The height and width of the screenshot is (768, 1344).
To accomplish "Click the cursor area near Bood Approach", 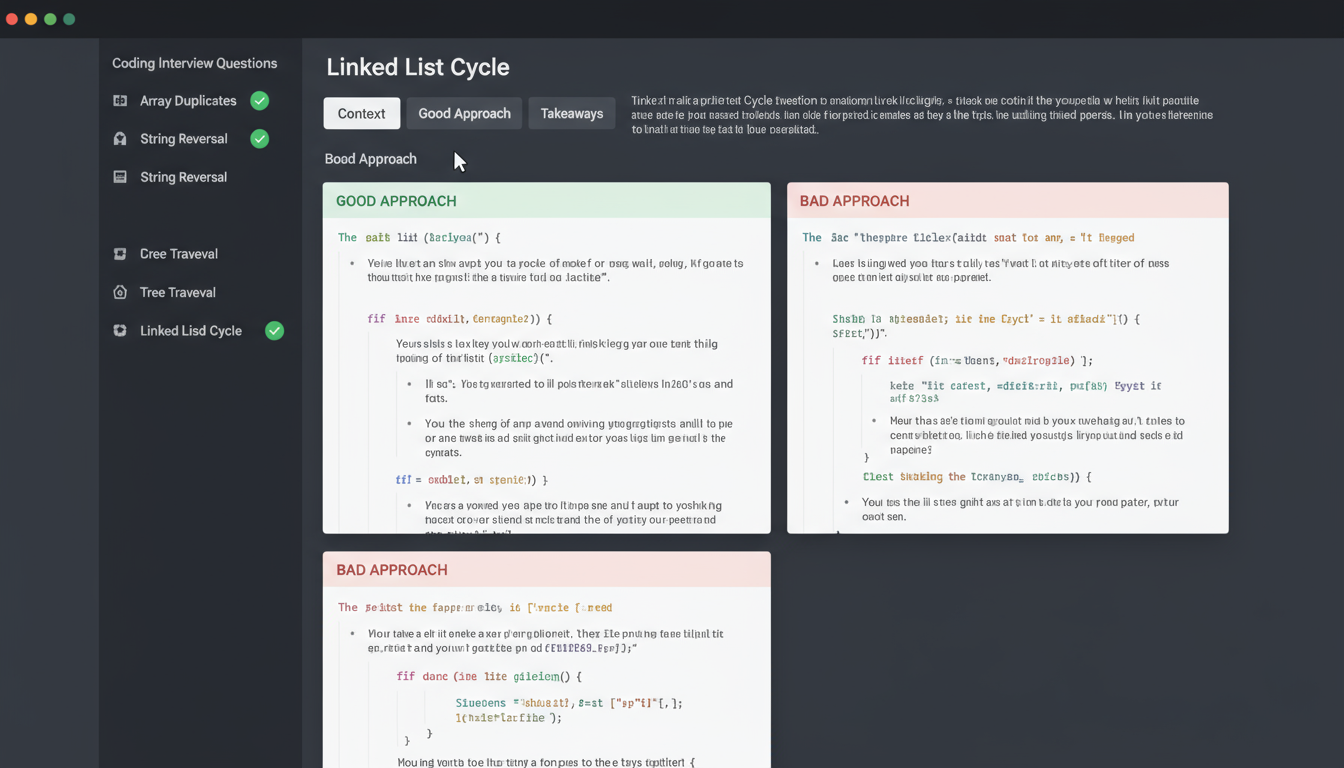I will coord(456,160).
